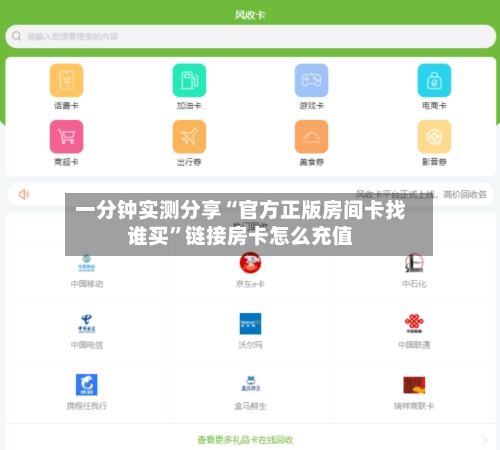Select the 中国移动 logo
This screenshot has height=450, width=500.
[87, 263]
